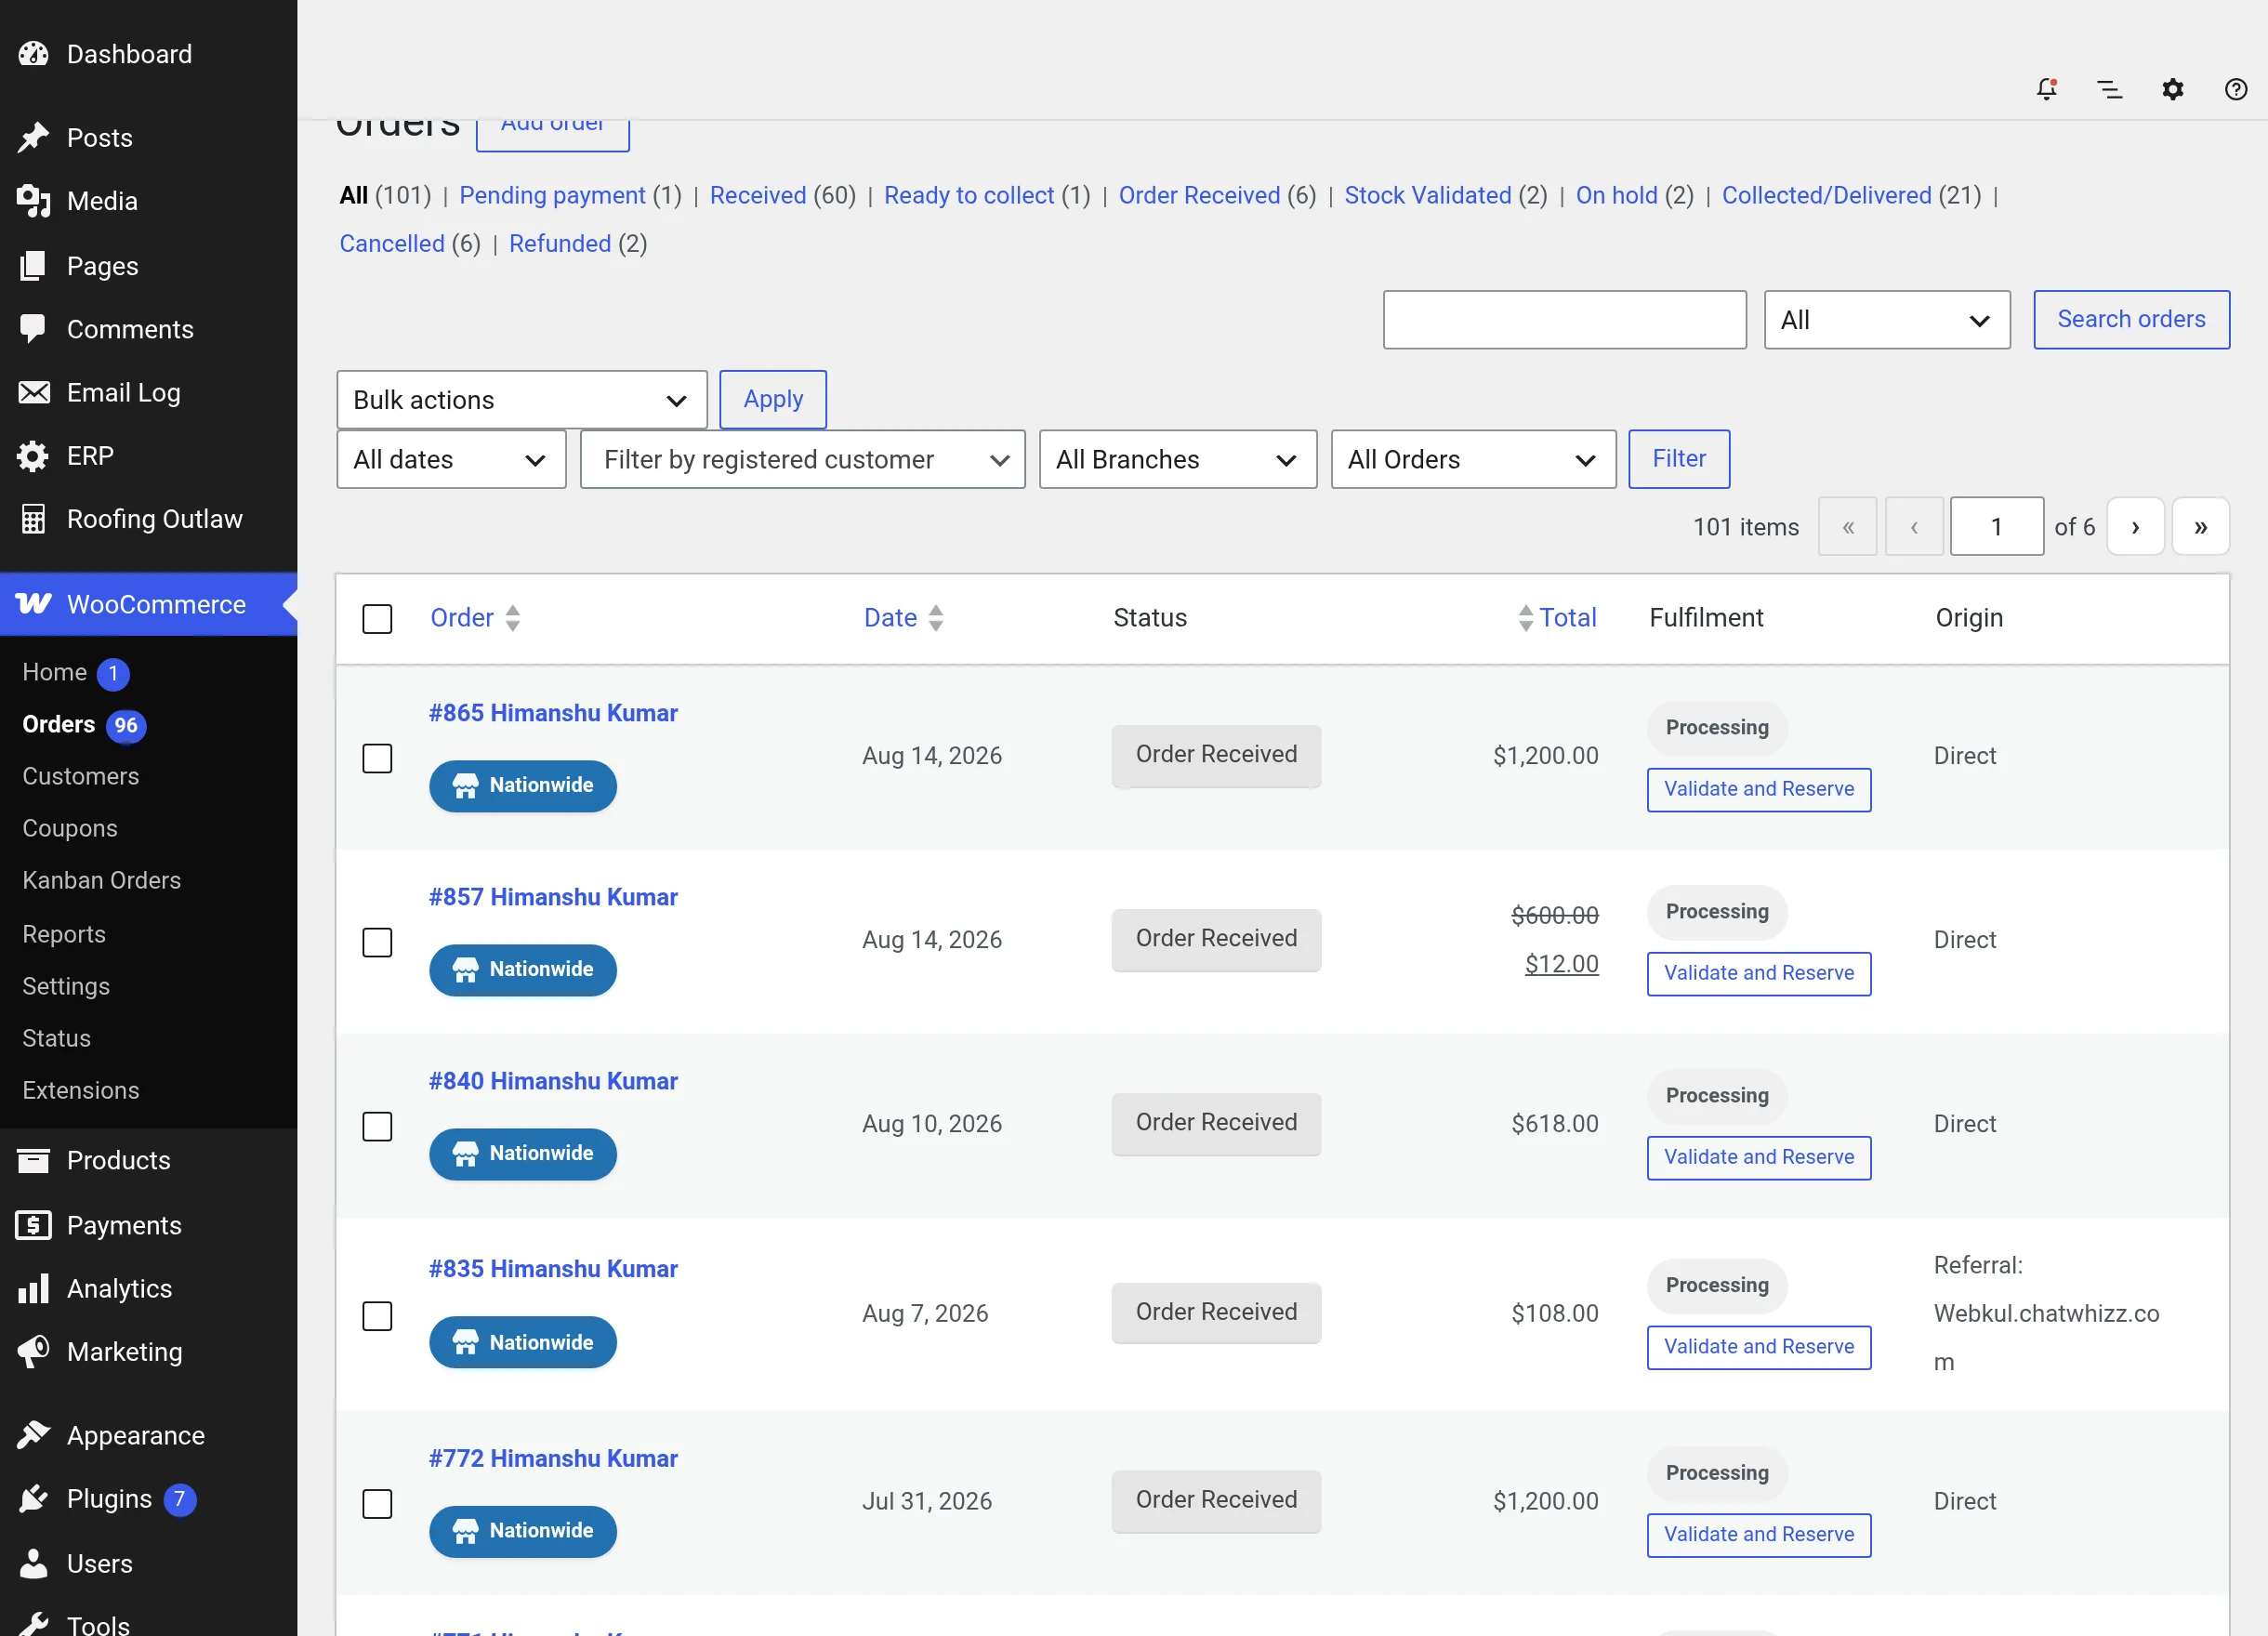Open Reports in WooCommerce submenu
This screenshot has height=1636, width=2268.
64,934
